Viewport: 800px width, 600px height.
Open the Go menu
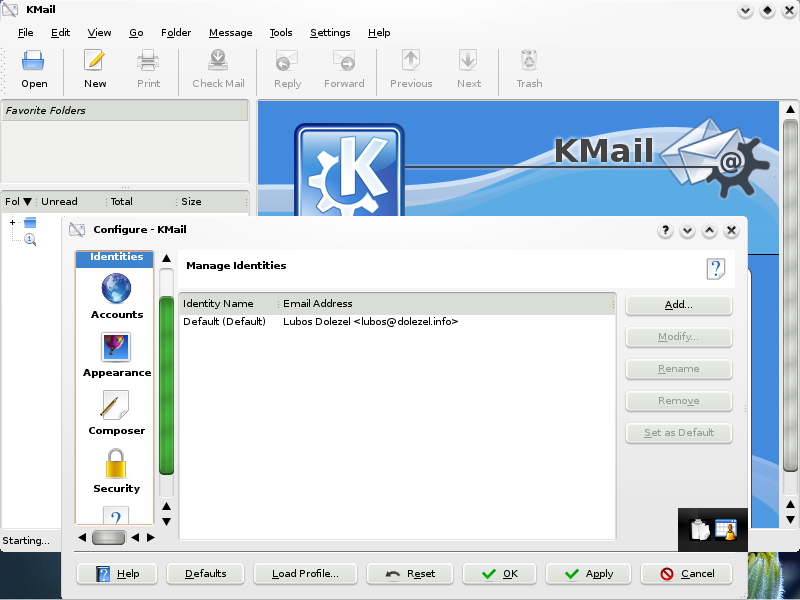click(136, 33)
